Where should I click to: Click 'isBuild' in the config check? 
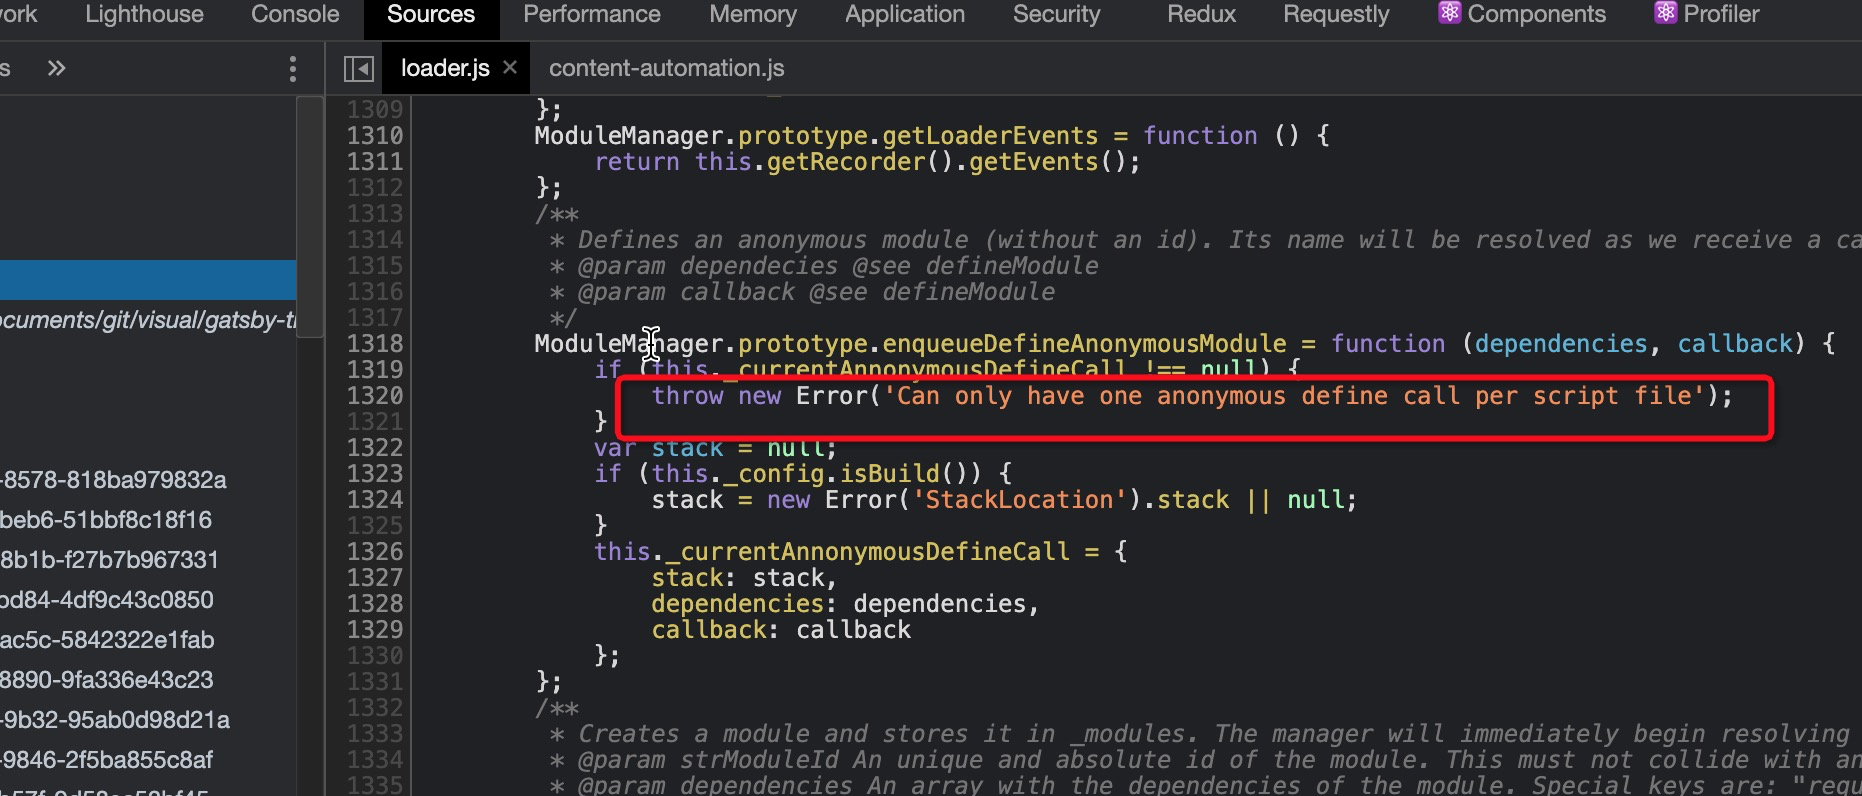click(890, 473)
